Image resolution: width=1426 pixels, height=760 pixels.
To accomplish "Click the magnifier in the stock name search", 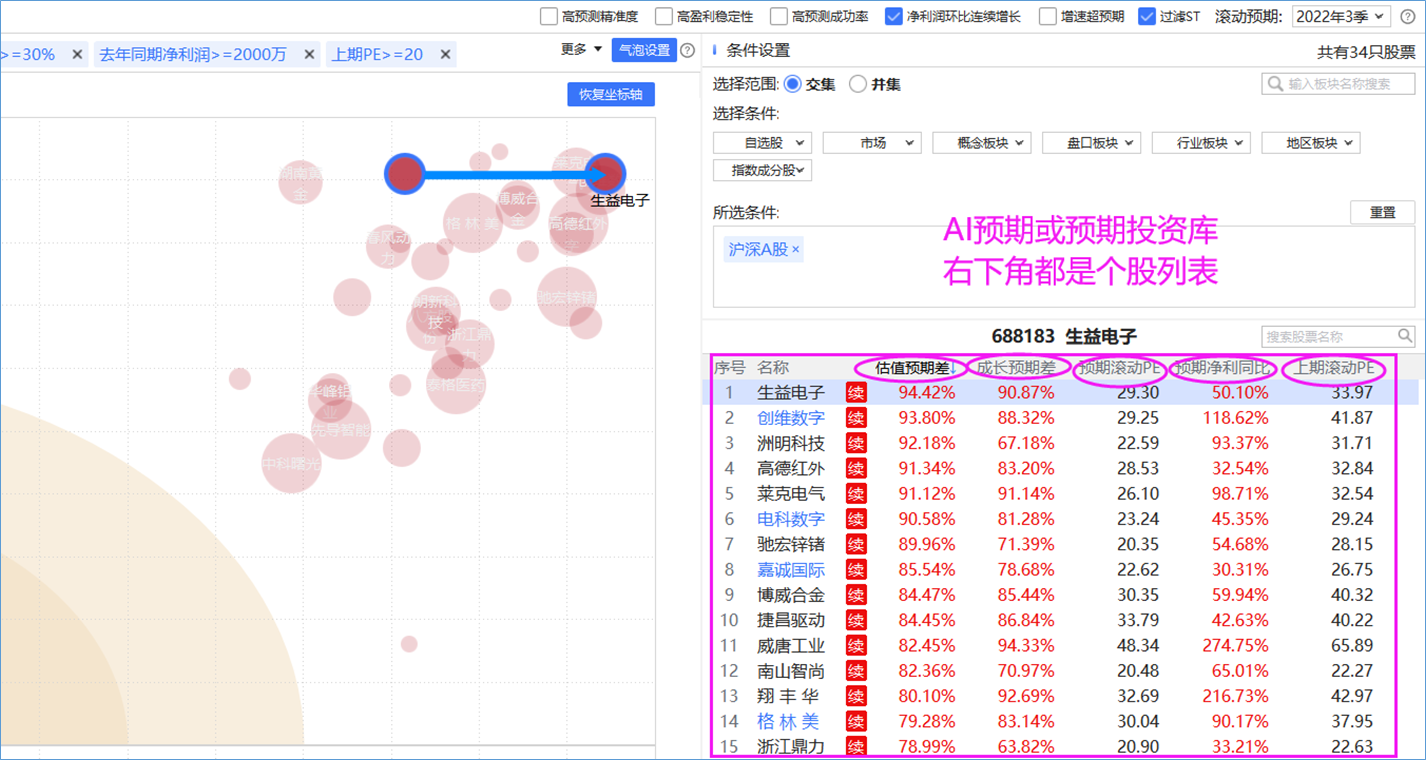I will pyautogui.click(x=1405, y=337).
